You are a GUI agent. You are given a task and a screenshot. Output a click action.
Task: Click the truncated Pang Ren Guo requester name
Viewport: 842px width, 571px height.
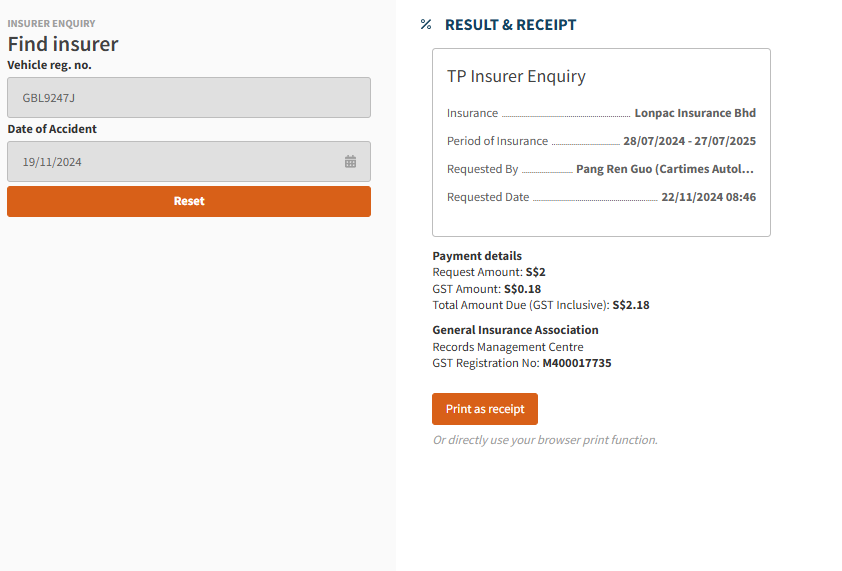[665, 169]
